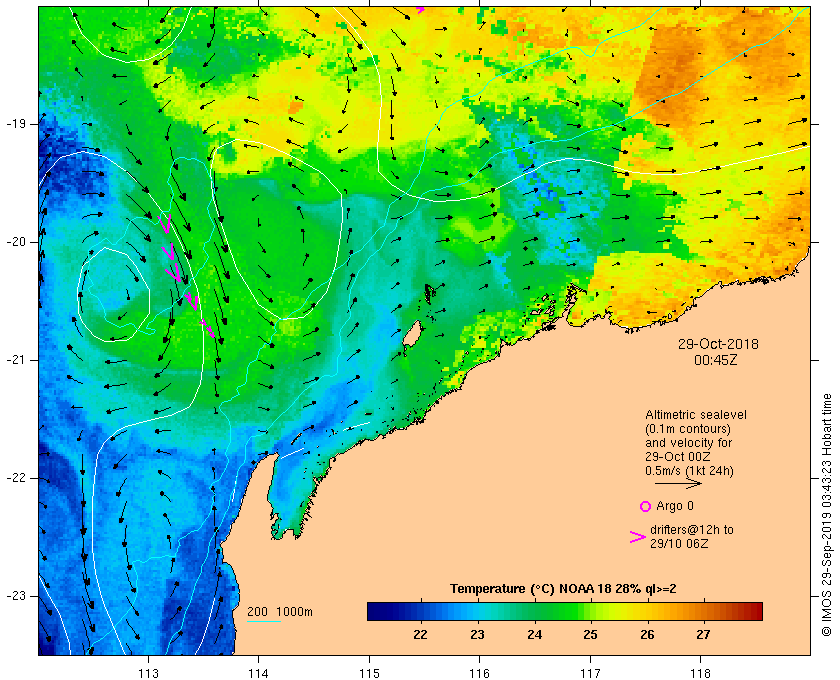Click the small closed white sea-level contour loop
This screenshot has width=840, height=680.
(114, 294)
